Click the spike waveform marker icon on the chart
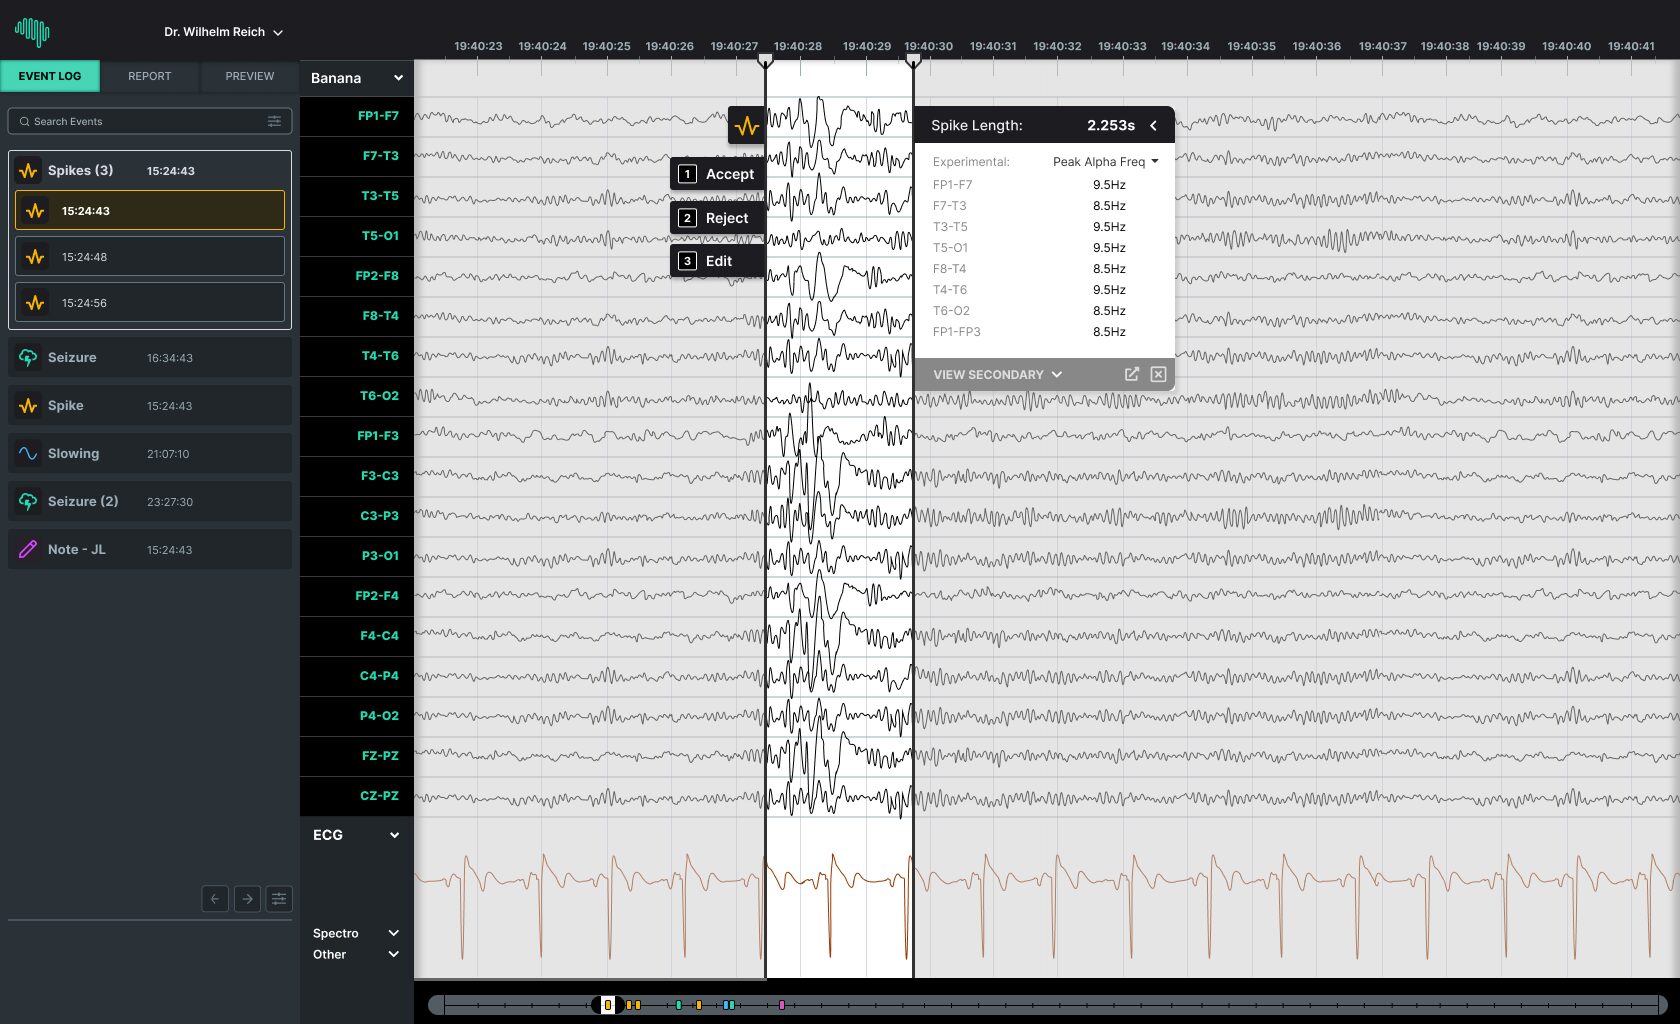 746,126
